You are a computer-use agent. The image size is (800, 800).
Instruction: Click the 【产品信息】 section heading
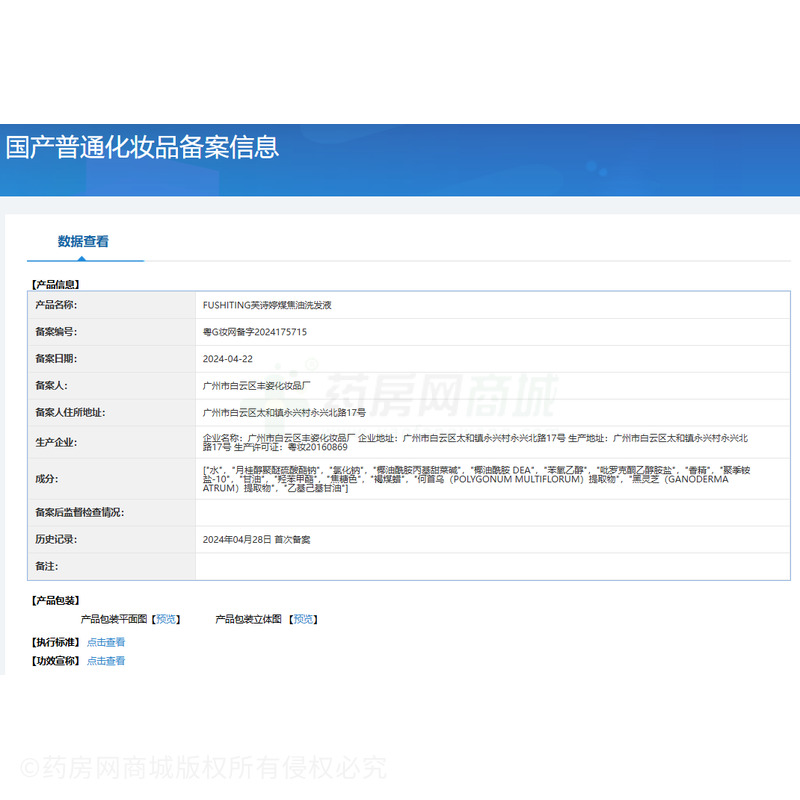click(x=56, y=285)
